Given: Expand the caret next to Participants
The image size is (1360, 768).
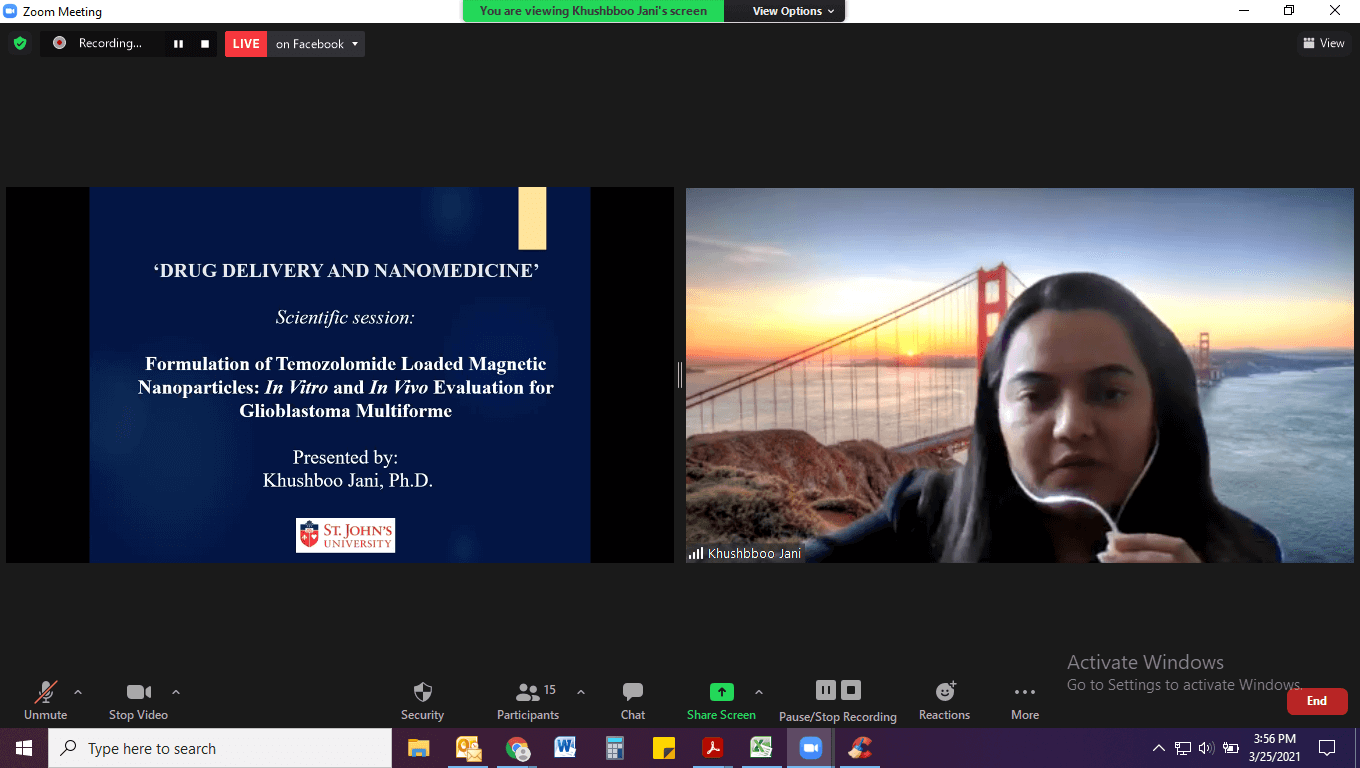Looking at the screenshot, I should coord(581,692).
